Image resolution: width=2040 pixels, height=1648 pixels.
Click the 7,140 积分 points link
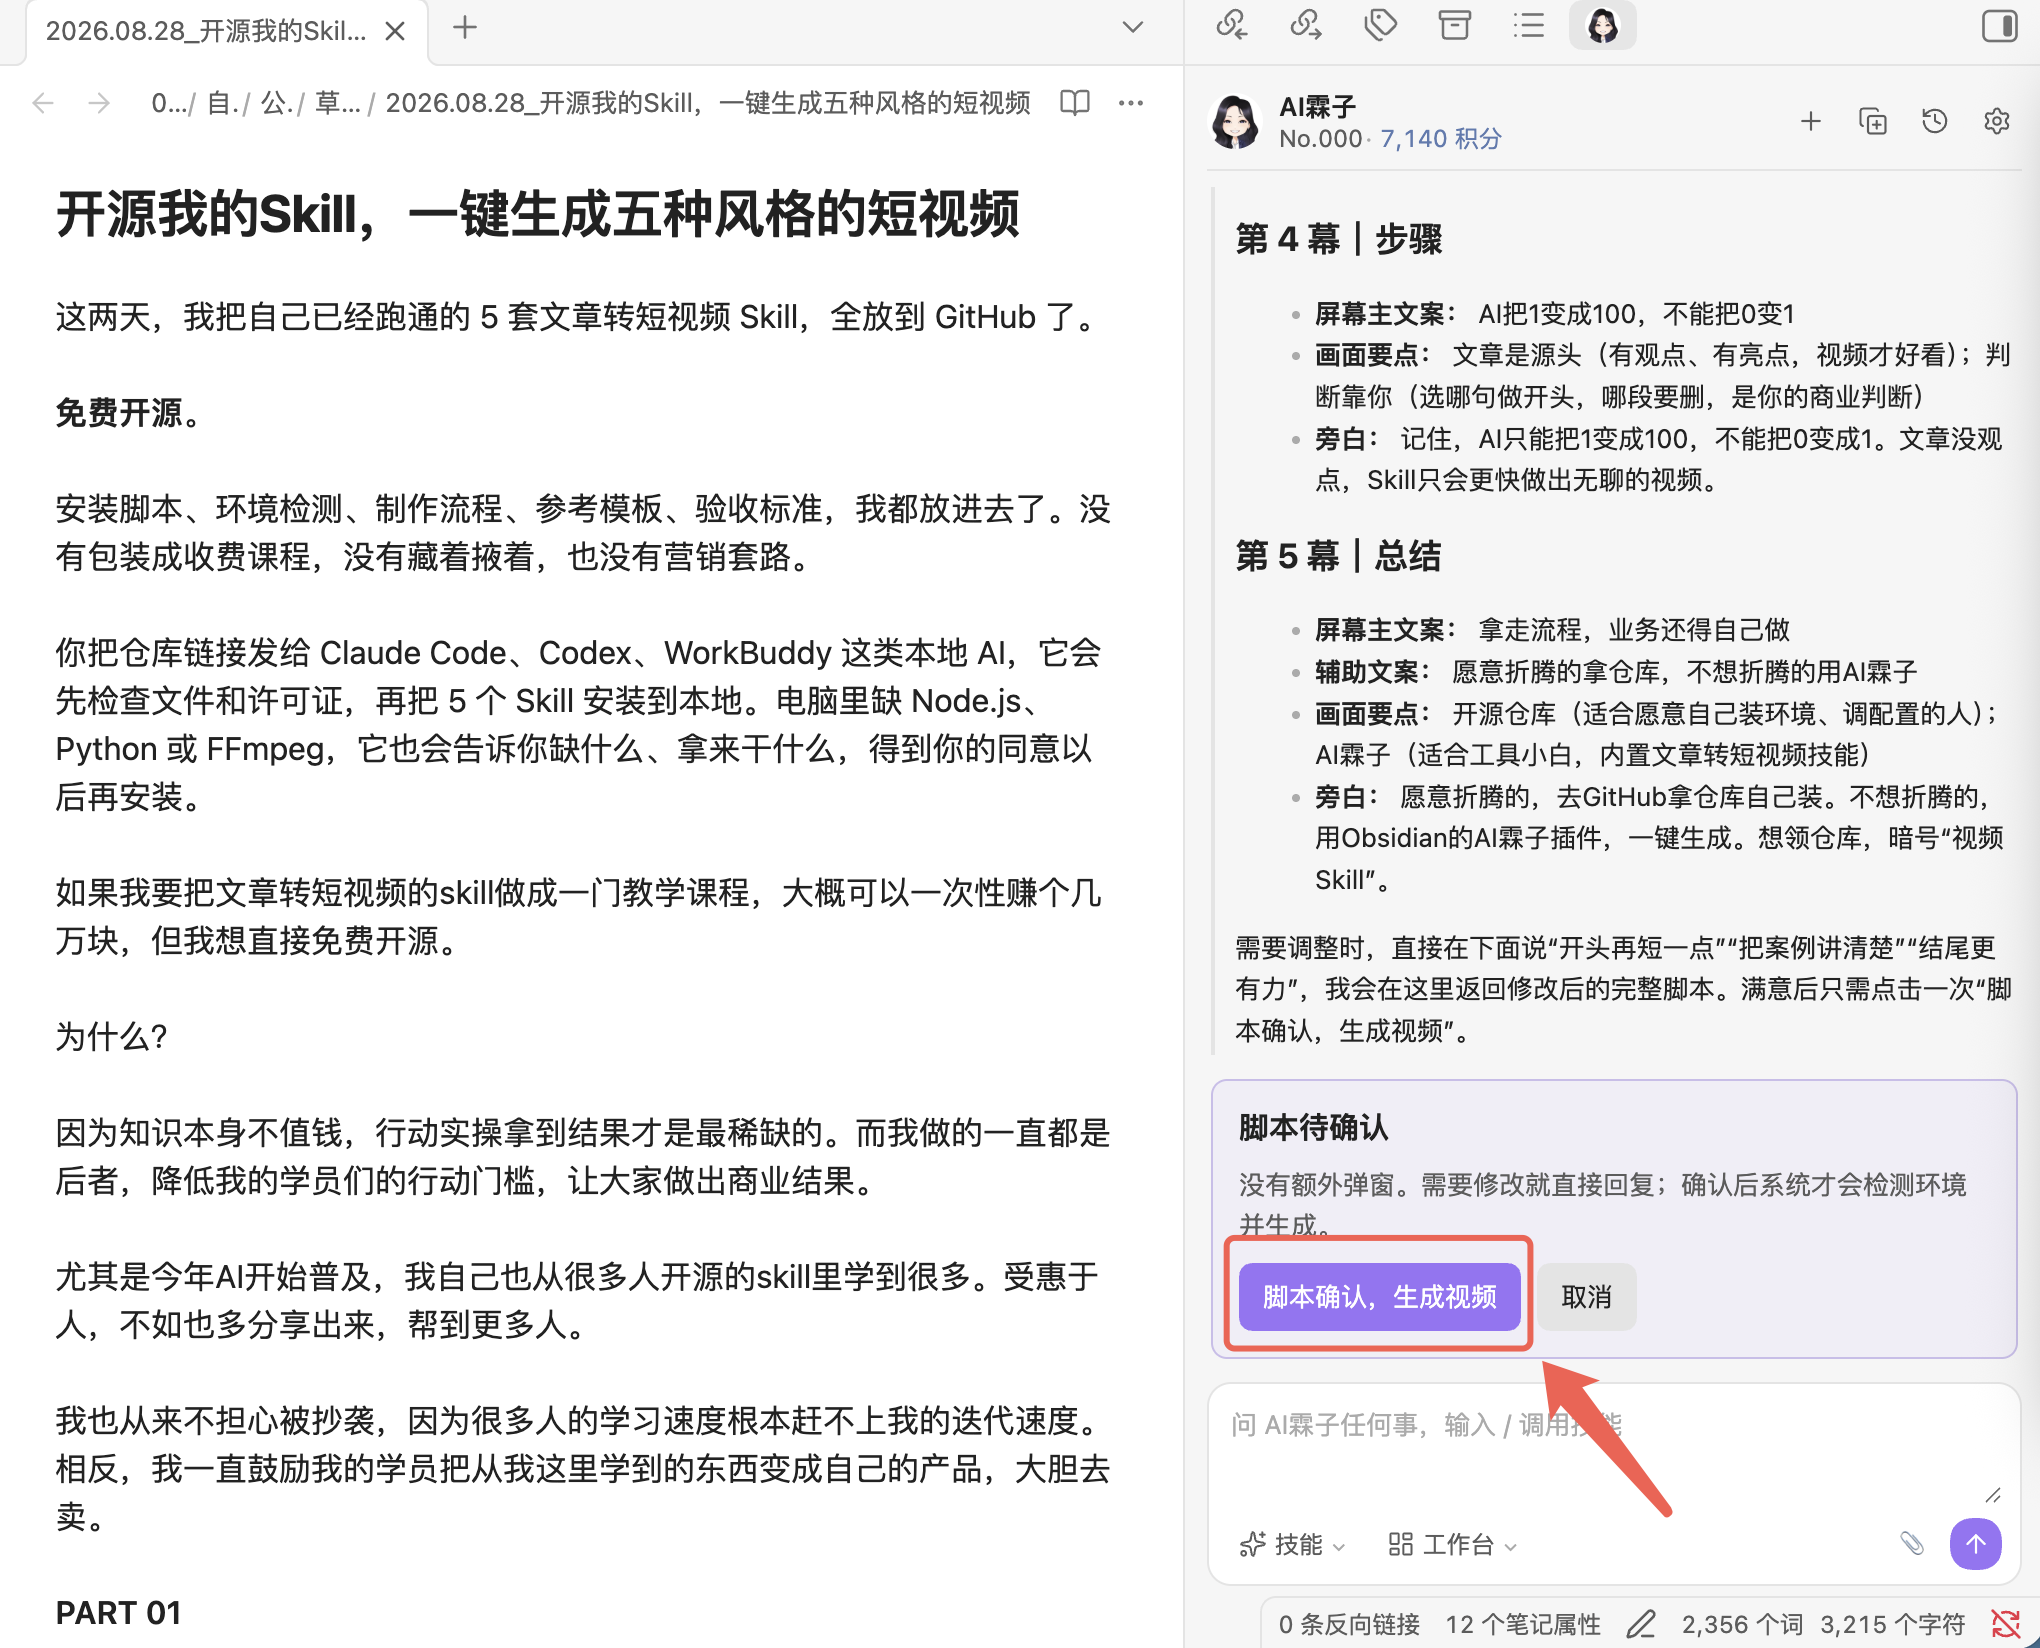[1441, 139]
